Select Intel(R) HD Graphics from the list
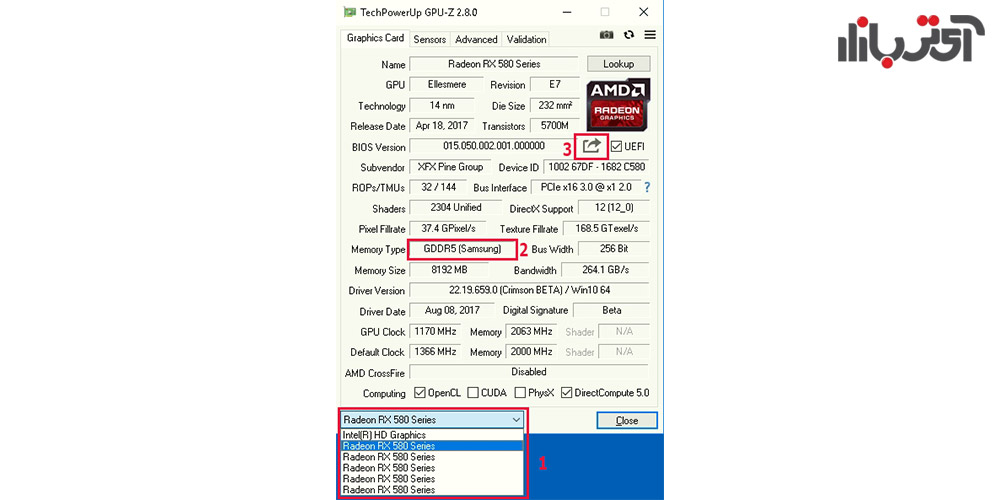Image resolution: width=1000 pixels, height=500 pixels. tap(432, 435)
